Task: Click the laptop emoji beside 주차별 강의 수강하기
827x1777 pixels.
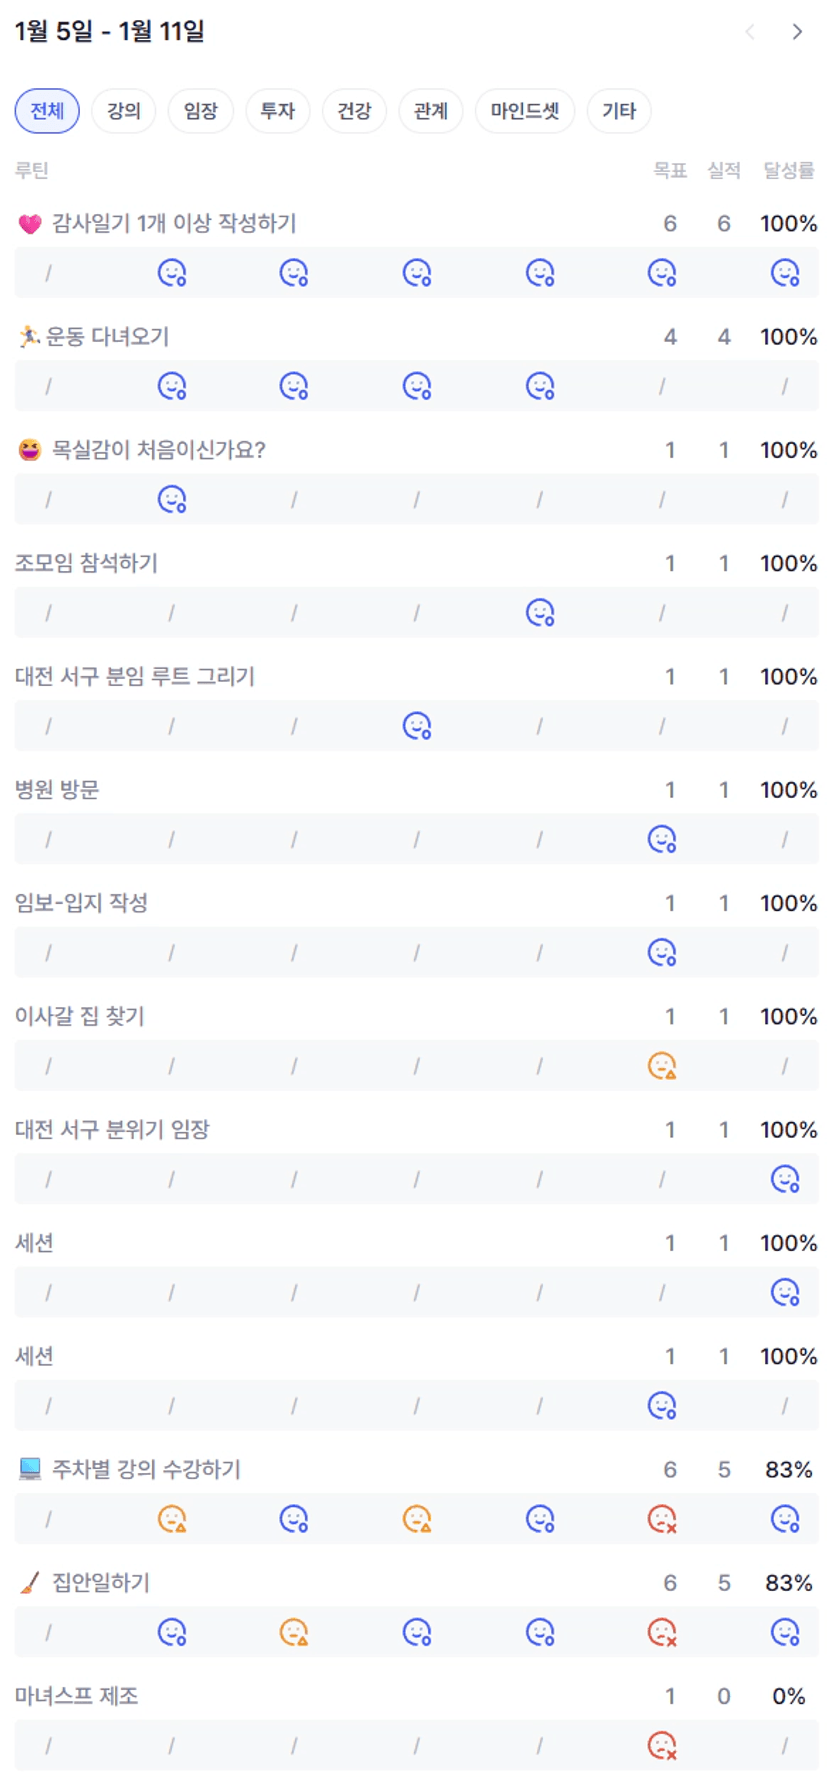Action: (x=30, y=1469)
